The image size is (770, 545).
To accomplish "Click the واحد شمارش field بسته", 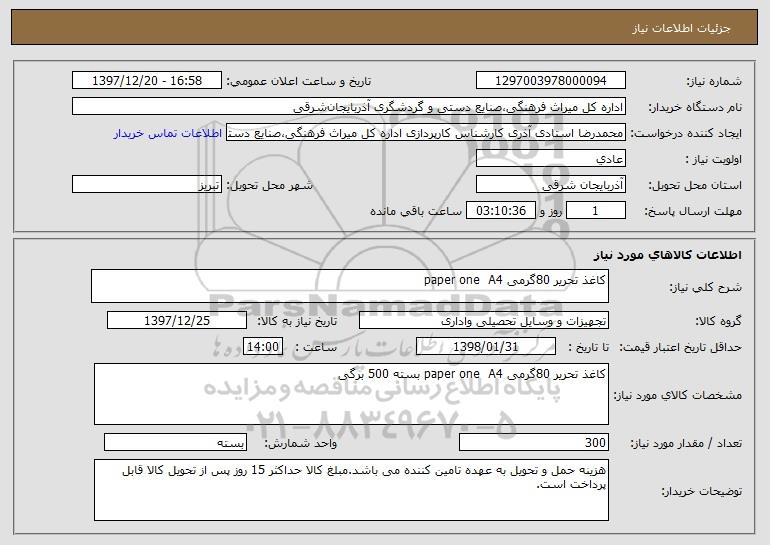I will click(x=175, y=442).
